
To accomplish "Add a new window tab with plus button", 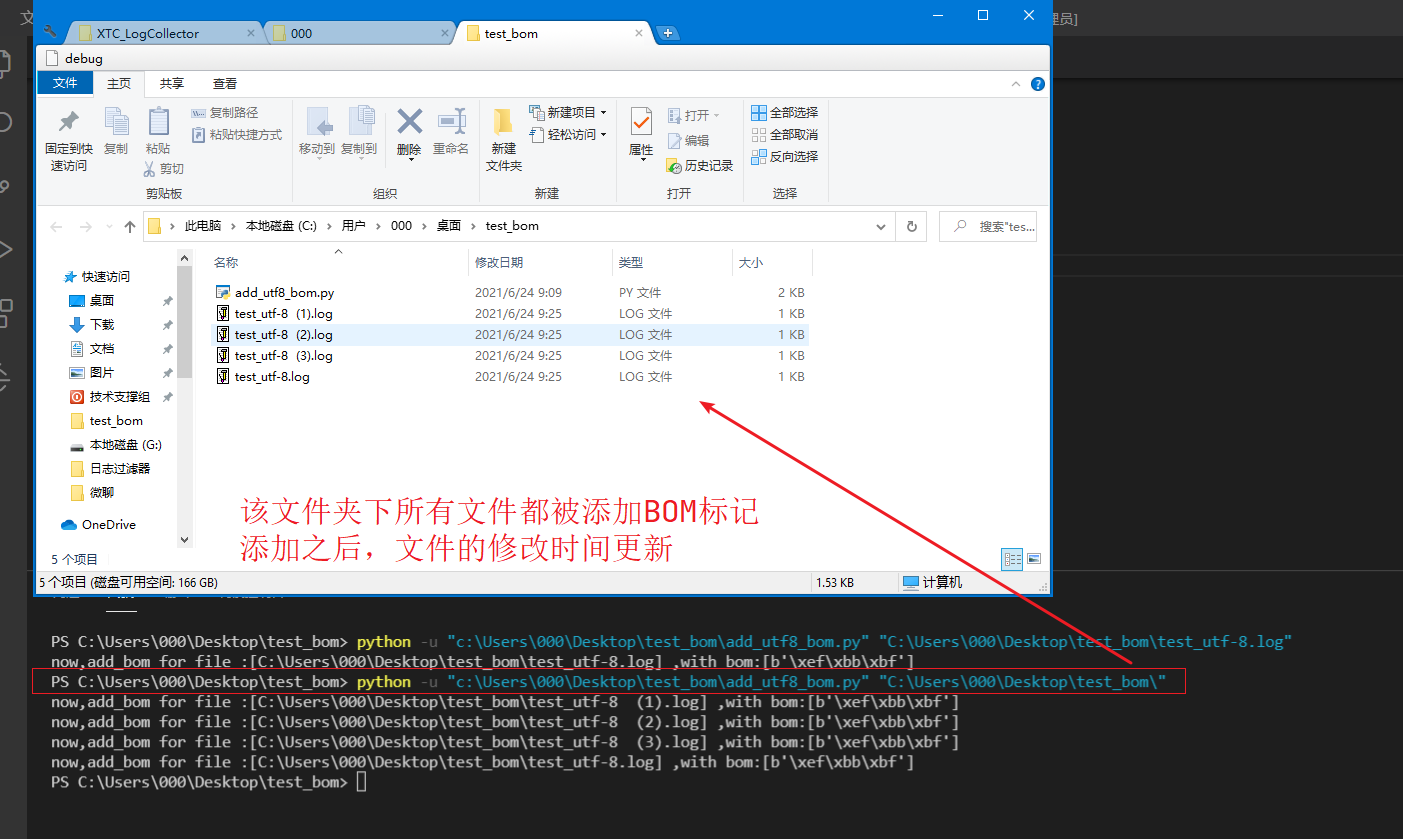I will click(x=668, y=33).
